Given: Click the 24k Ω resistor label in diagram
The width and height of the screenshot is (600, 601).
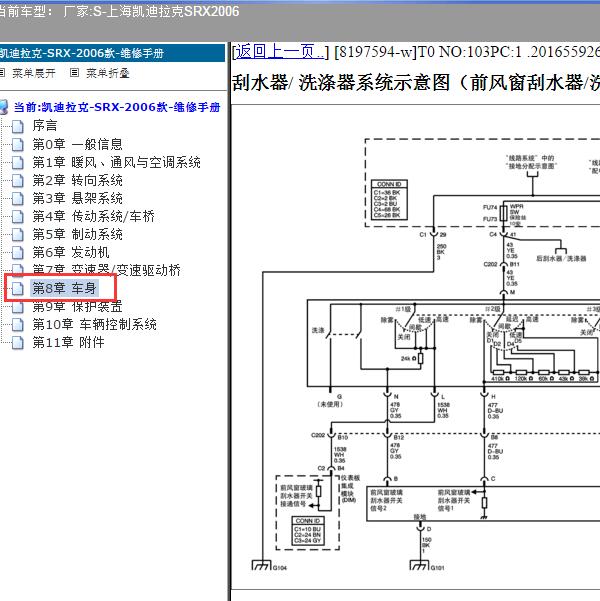Looking at the screenshot, I should [x=408, y=358].
